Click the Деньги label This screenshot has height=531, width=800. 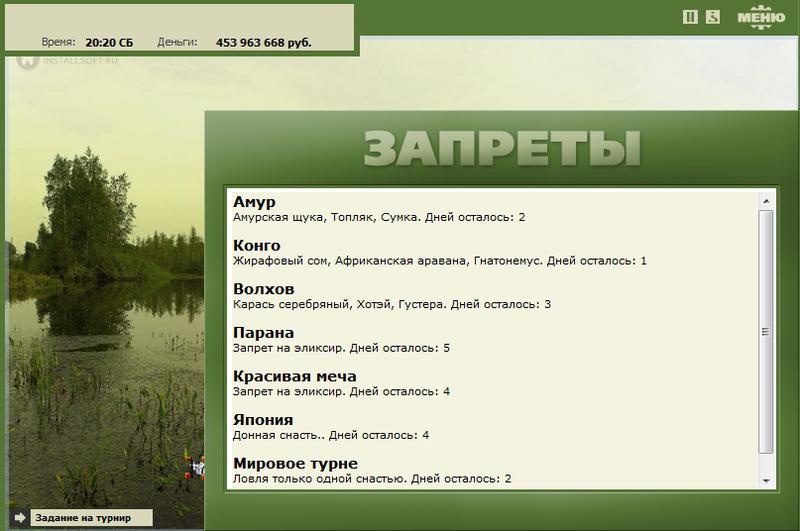177,42
